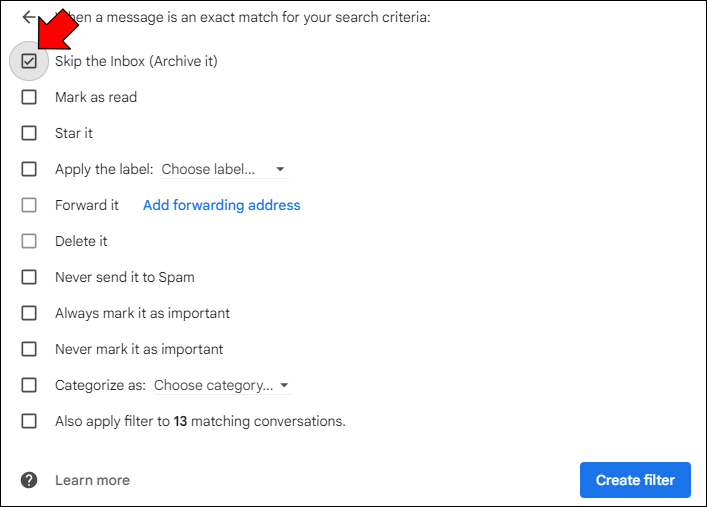Image resolution: width=707 pixels, height=507 pixels.
Task: Tick Always mark it as important
Action: coord(29,313)
